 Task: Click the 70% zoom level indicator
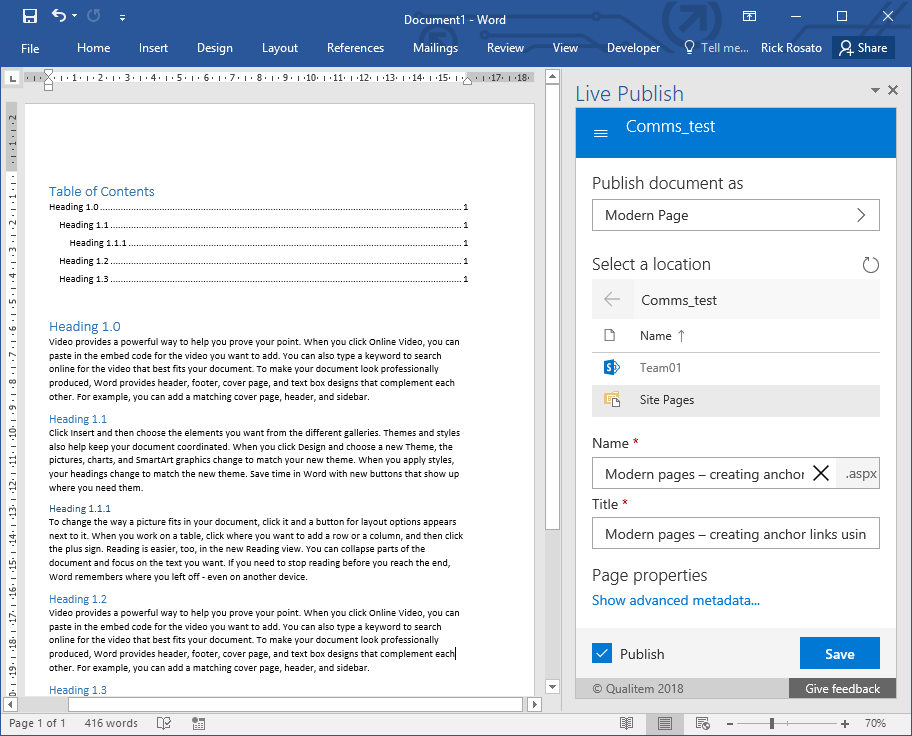pos(875,723)
